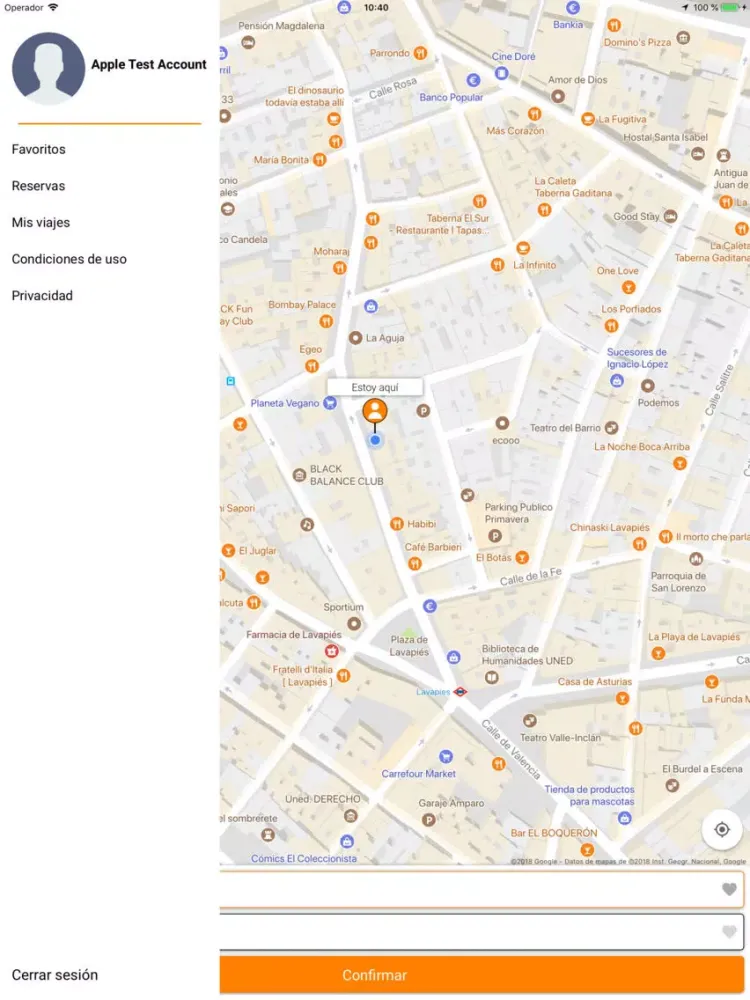Tap the Bar EL BOQUERÓN drink icon

[587, 849]
